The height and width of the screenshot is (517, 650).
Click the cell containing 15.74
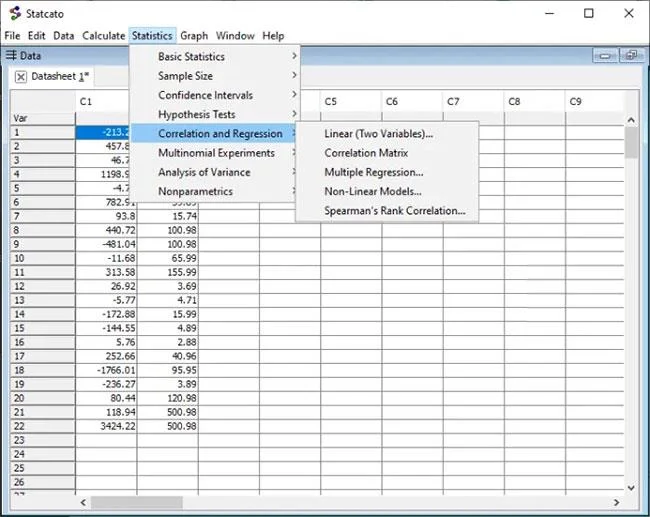pos(167,216)
